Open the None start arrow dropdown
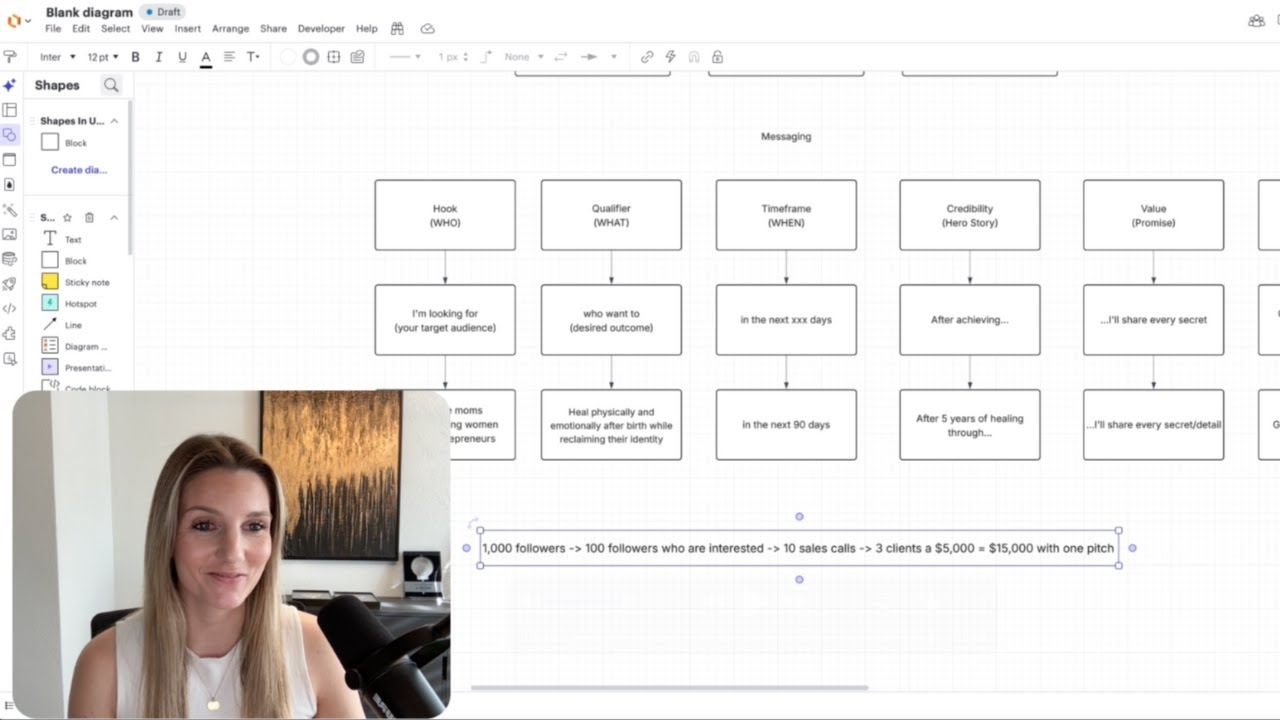The height and width of the screenshot is (720, 1280). pos(524,57)
